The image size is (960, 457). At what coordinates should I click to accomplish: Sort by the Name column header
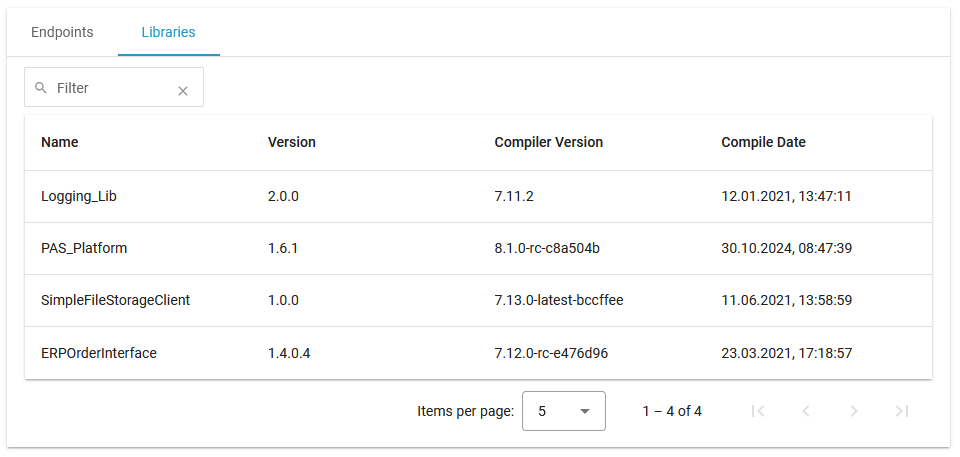pyautogui.click(x=60, y=142)
